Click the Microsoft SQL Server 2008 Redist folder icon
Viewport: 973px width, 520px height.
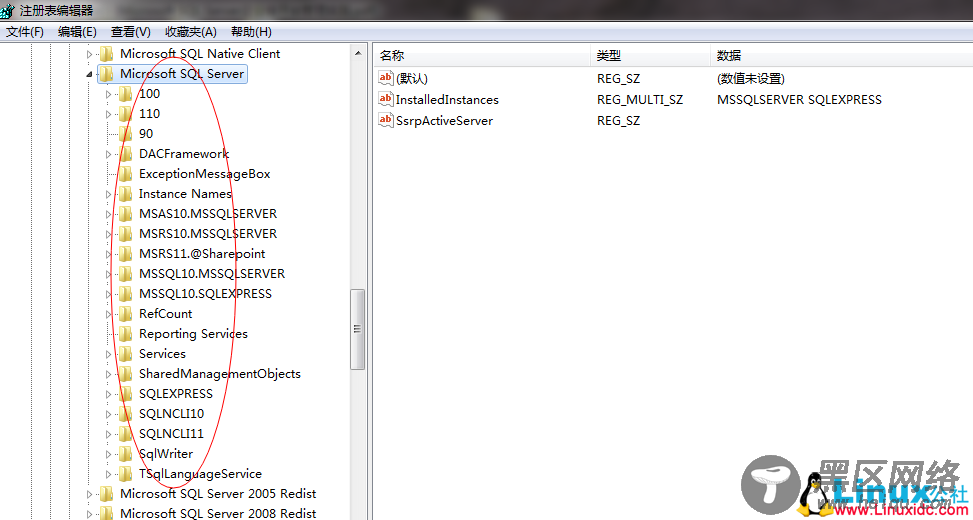coord(107,513)
